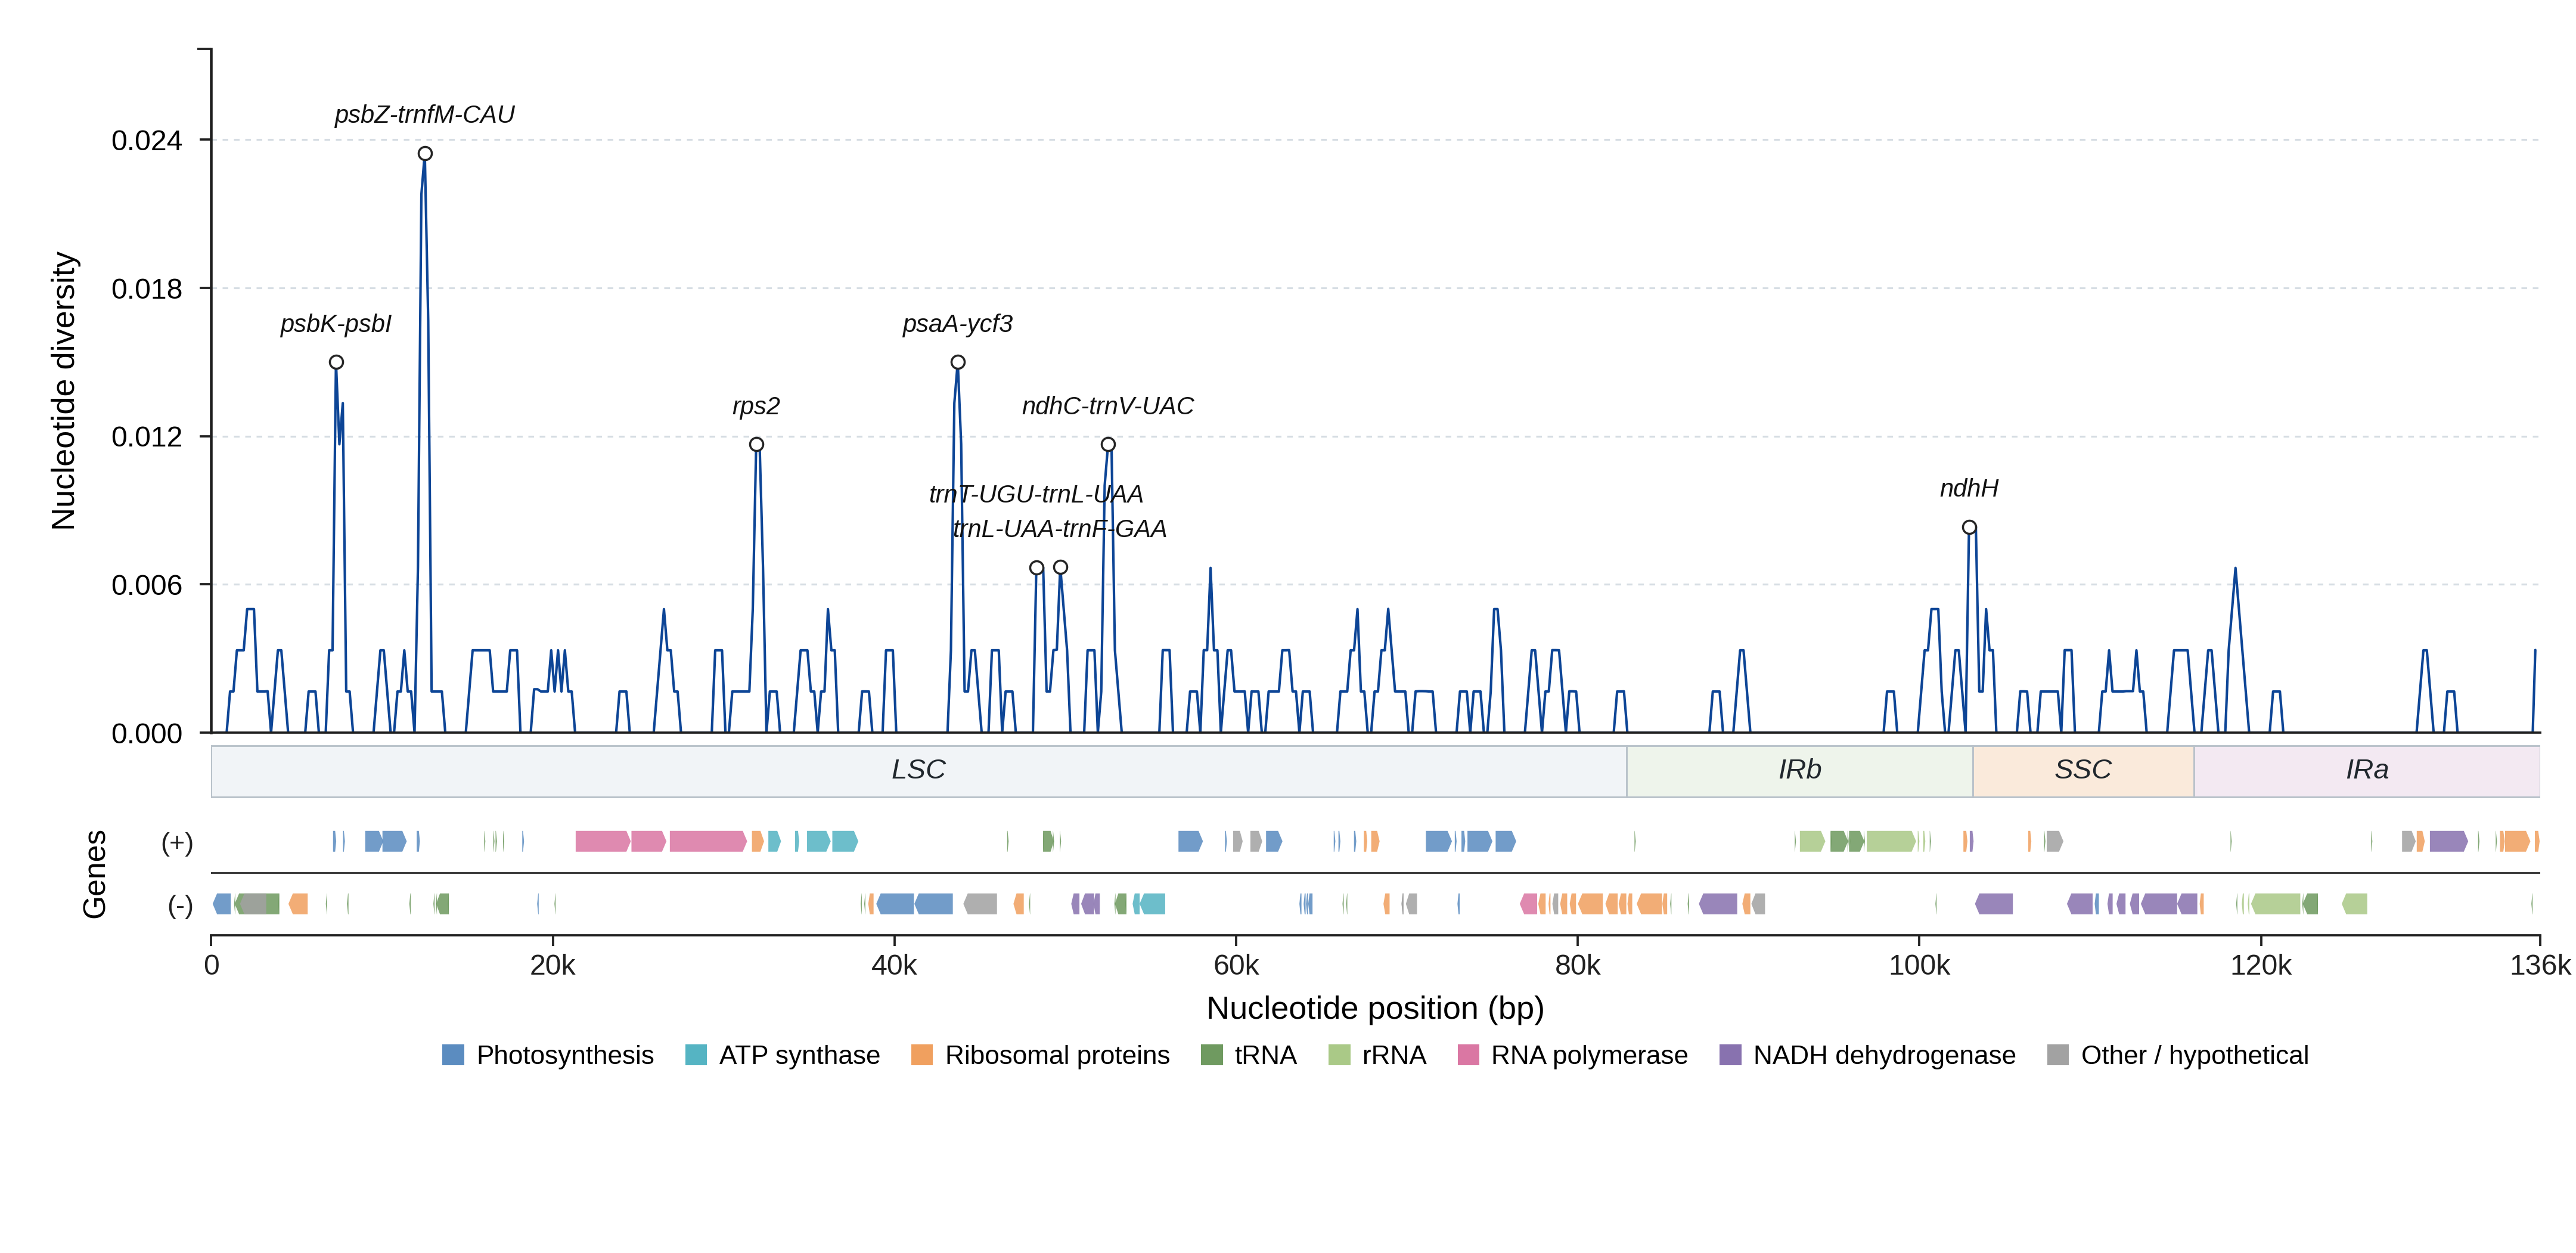Image resolution: width=2576 pixels, height=1253 pixels.
Task: Click the Photosynthesis legend text
Action: point(565,1055)
